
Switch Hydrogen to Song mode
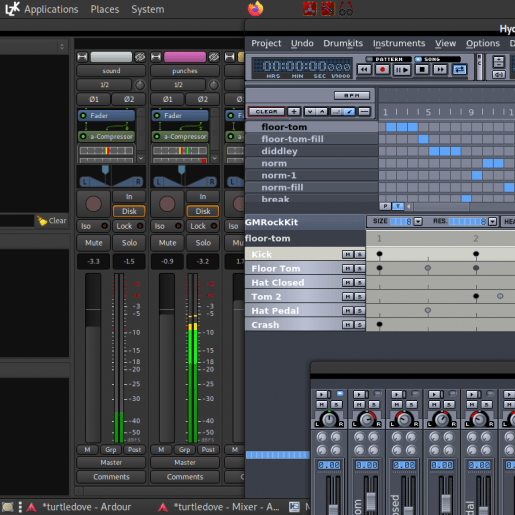tap(437, 59)
